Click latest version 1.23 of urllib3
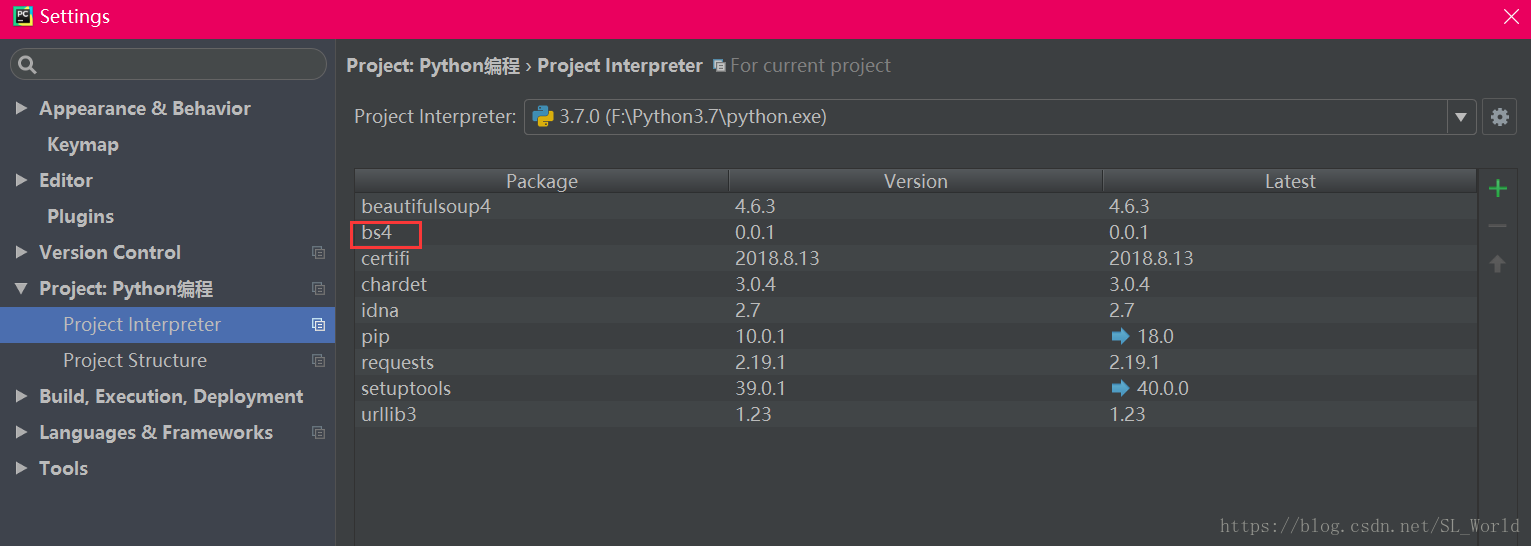The image size is (1531, 546). coord(1127,415)
